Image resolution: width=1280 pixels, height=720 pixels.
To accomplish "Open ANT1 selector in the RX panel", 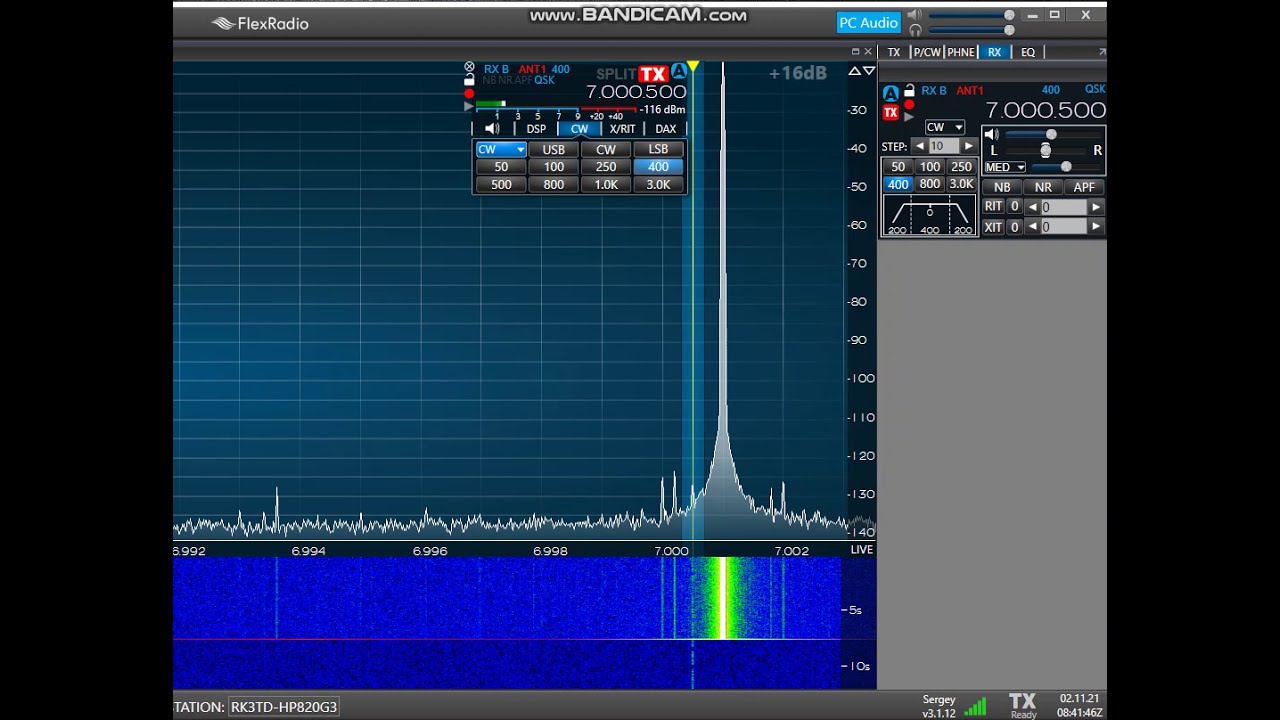I will point(970,91).
